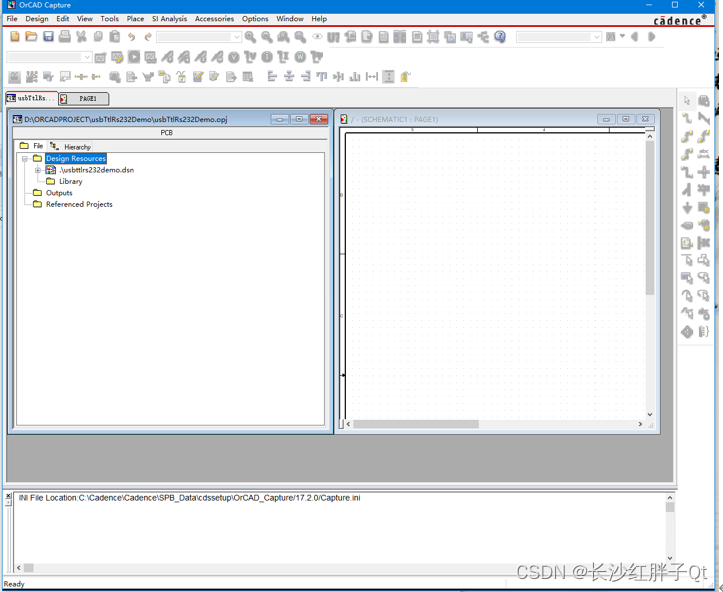
Task: Select the place net alias abc tool
Action: tap(704, 154)
